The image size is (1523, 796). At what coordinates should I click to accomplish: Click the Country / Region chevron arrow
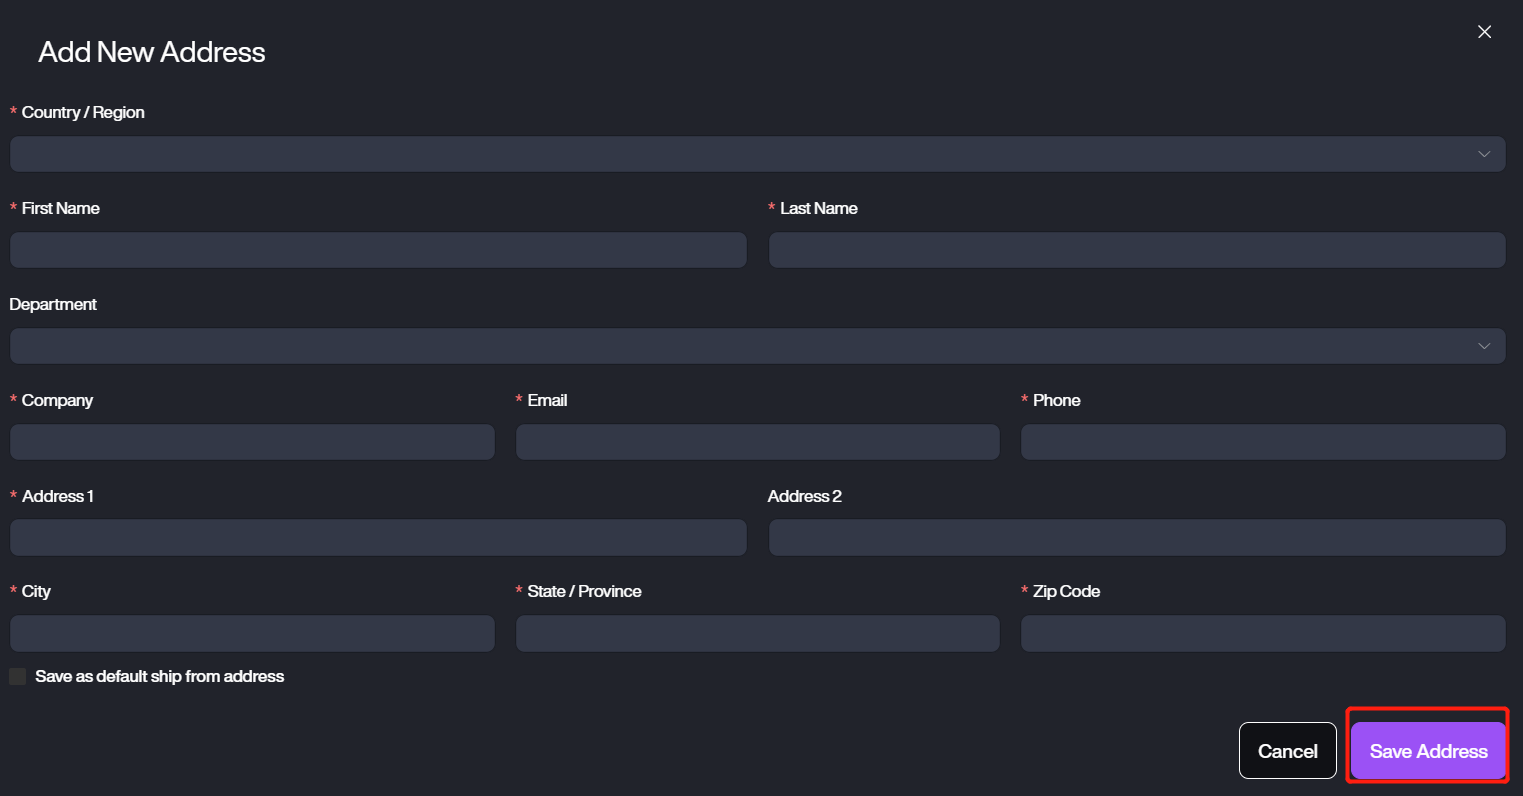1484,154
